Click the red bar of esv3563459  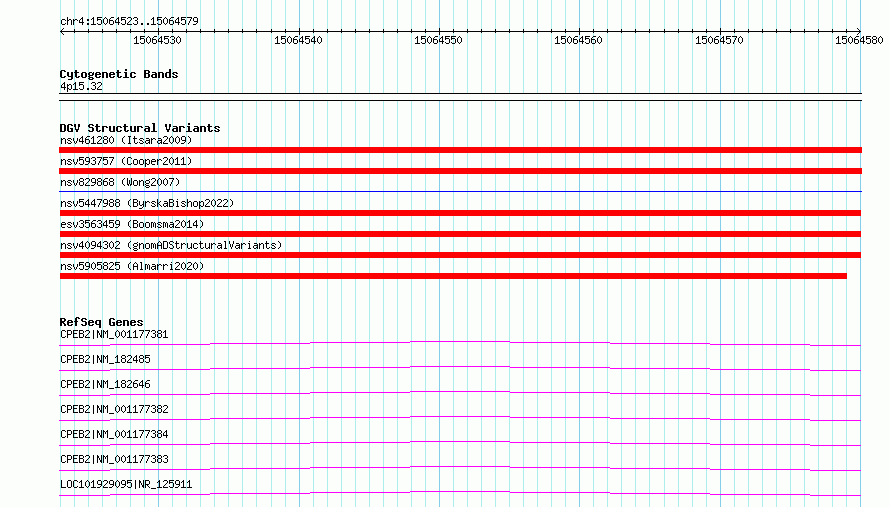pos(460,234)
